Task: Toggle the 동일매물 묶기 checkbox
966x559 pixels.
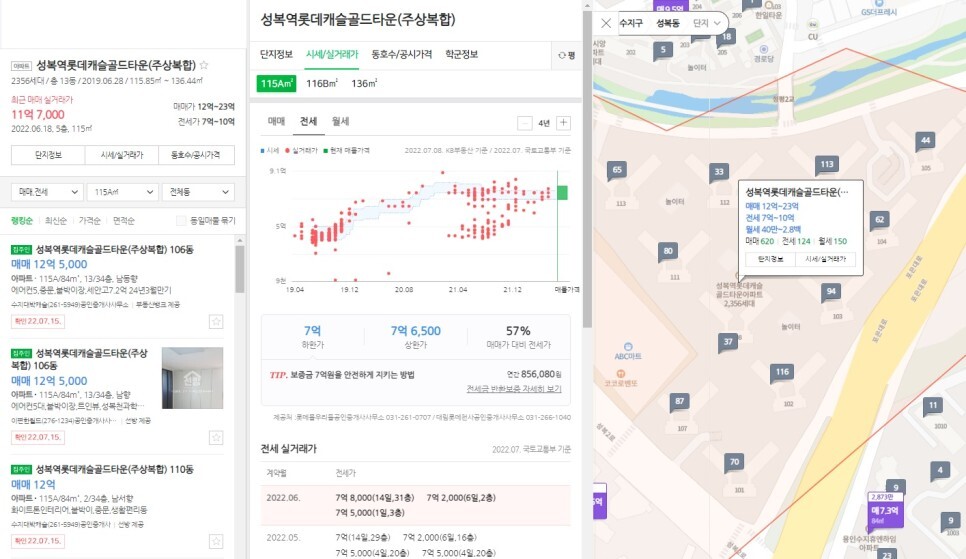Action: click(181, 221)
